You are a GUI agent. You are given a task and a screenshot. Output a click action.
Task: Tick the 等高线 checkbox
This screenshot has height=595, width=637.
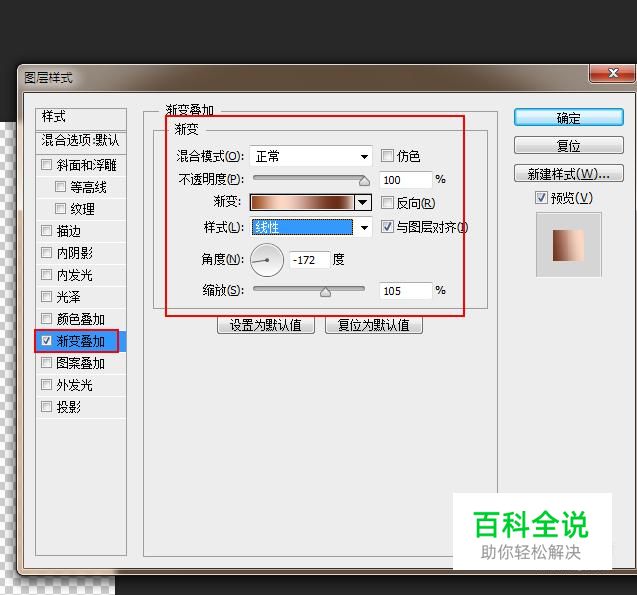click(60, 187)
